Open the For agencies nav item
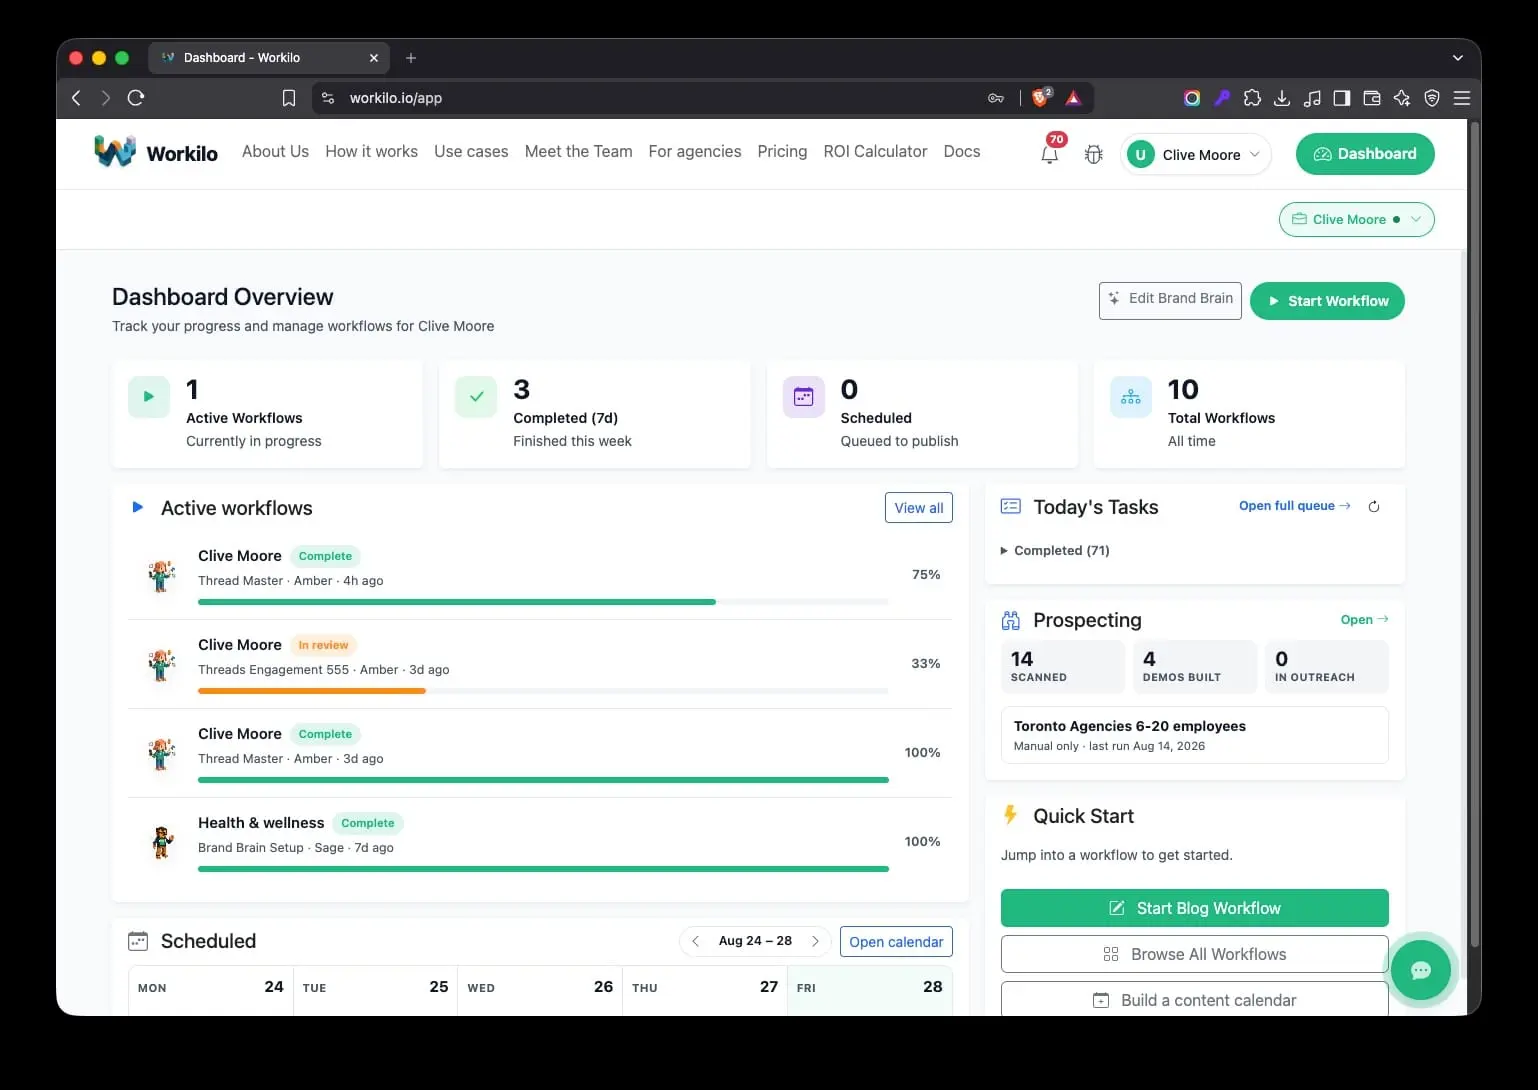The width and height of the screenshot is (1538, 1090). click(x=695, y=151)
